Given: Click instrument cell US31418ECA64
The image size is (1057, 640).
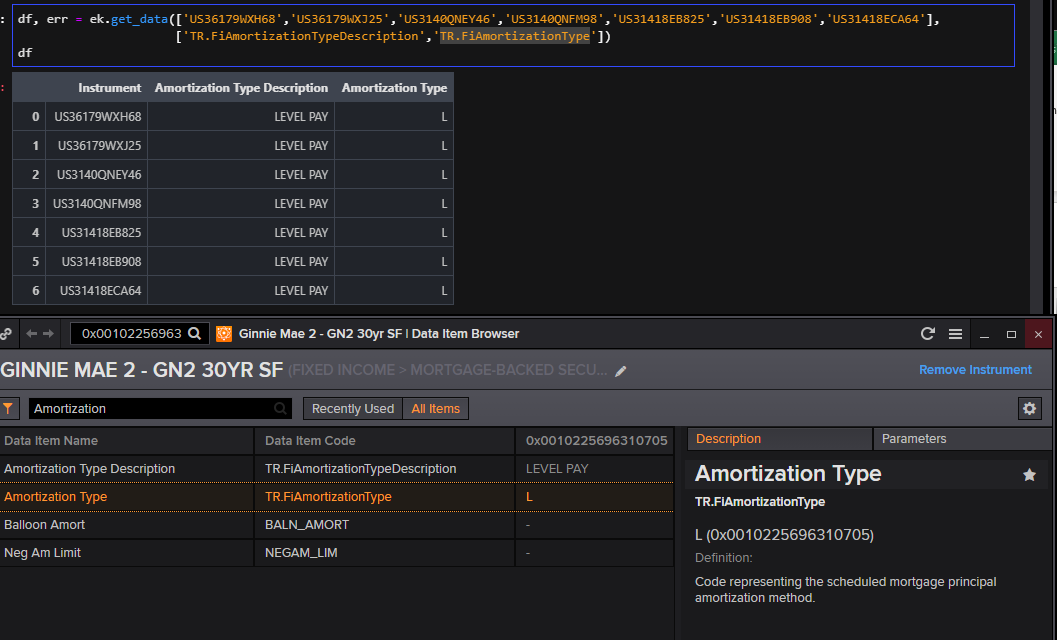Looking at the screenshot, I should pos(96,291).
